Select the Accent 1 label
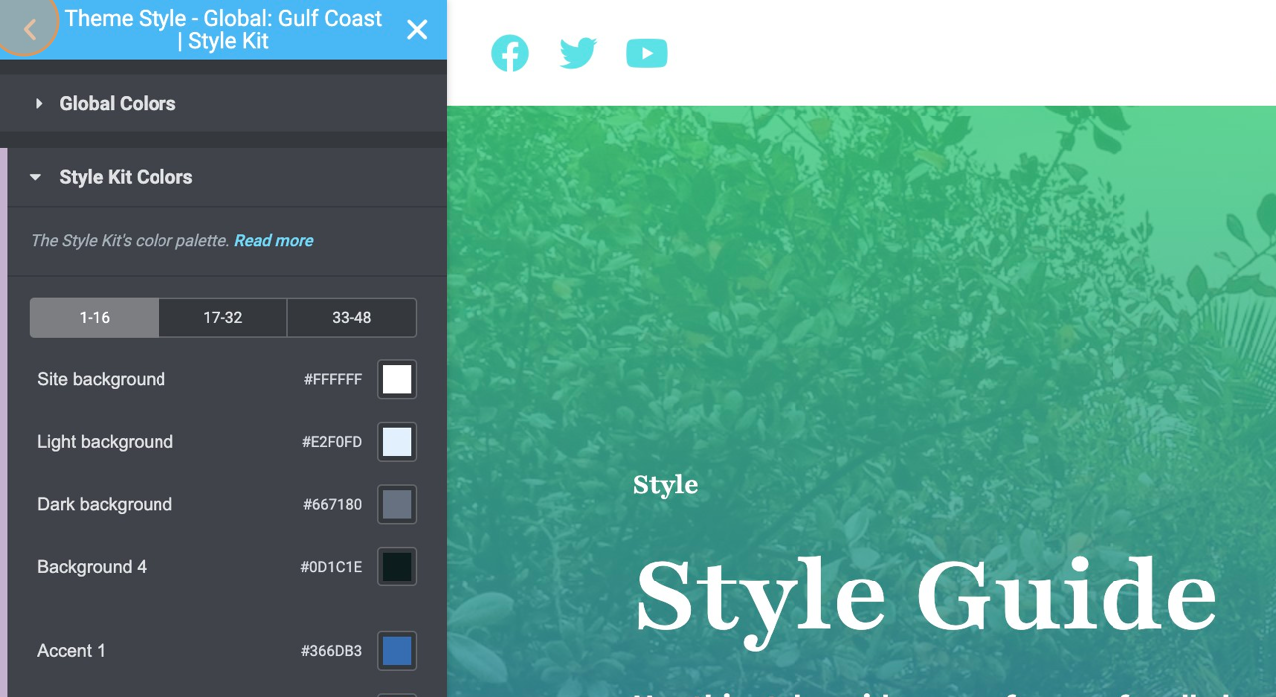This screenshot has height=697, width=1276. coord(71,651)
